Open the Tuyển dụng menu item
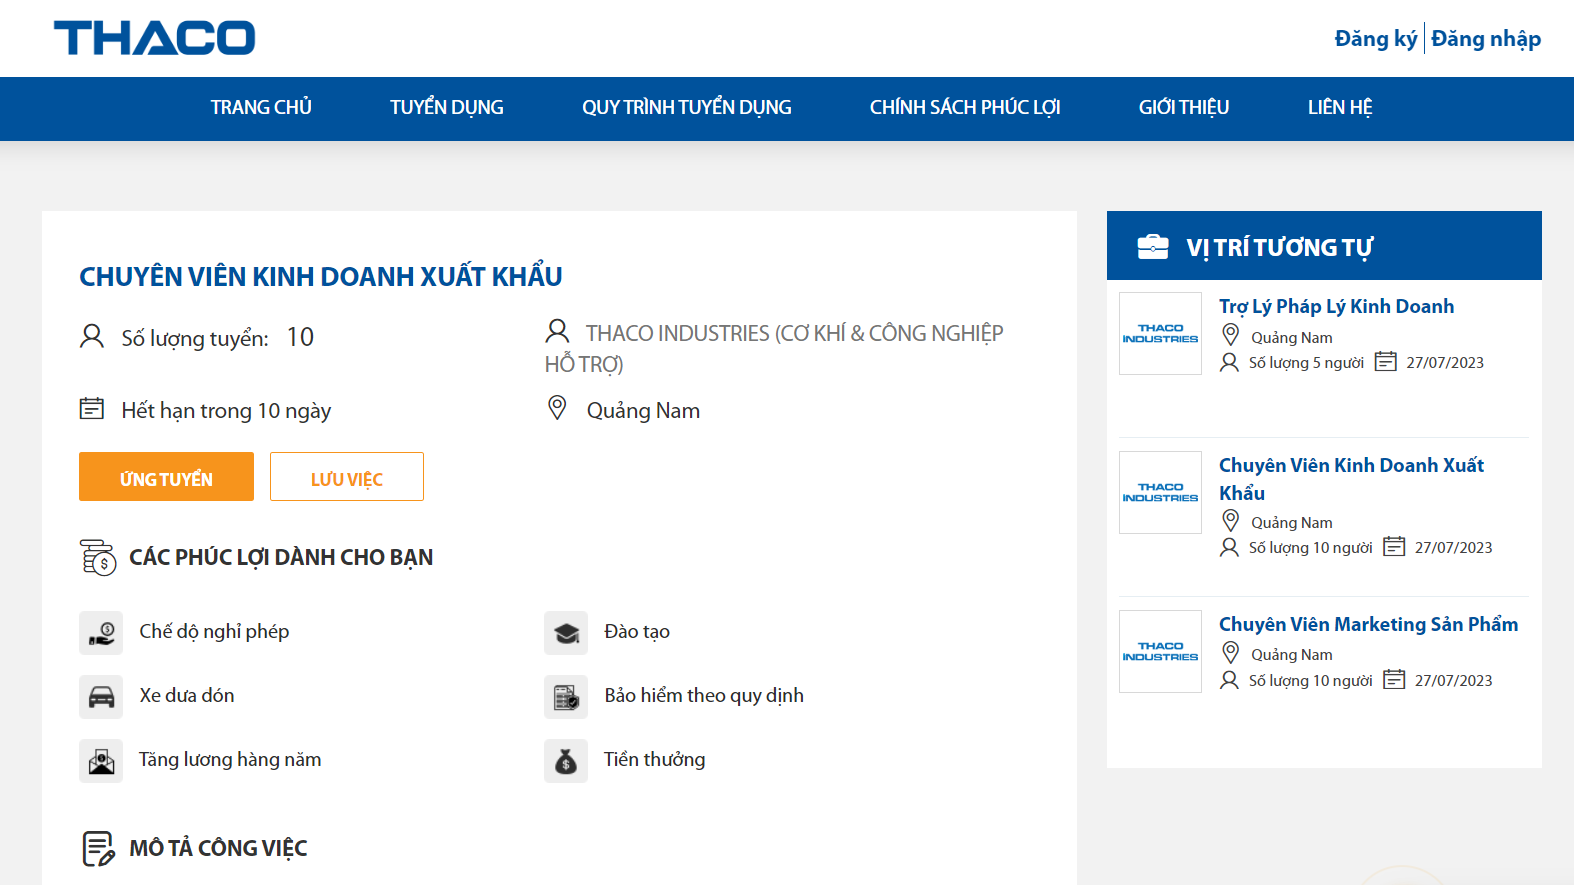The height and width of the screenshot is (885, 1574). pos(447,107)
